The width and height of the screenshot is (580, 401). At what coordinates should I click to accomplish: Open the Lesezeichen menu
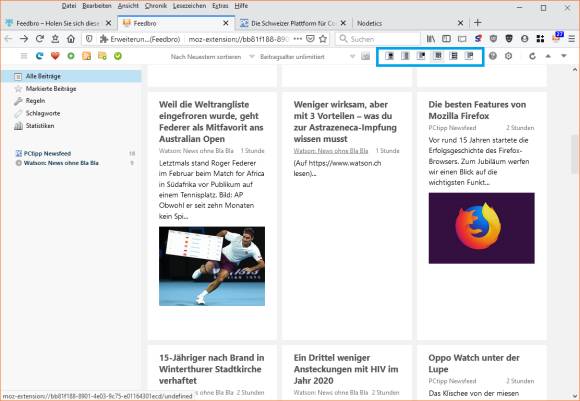pyautogui.click(x=189, y=6)
